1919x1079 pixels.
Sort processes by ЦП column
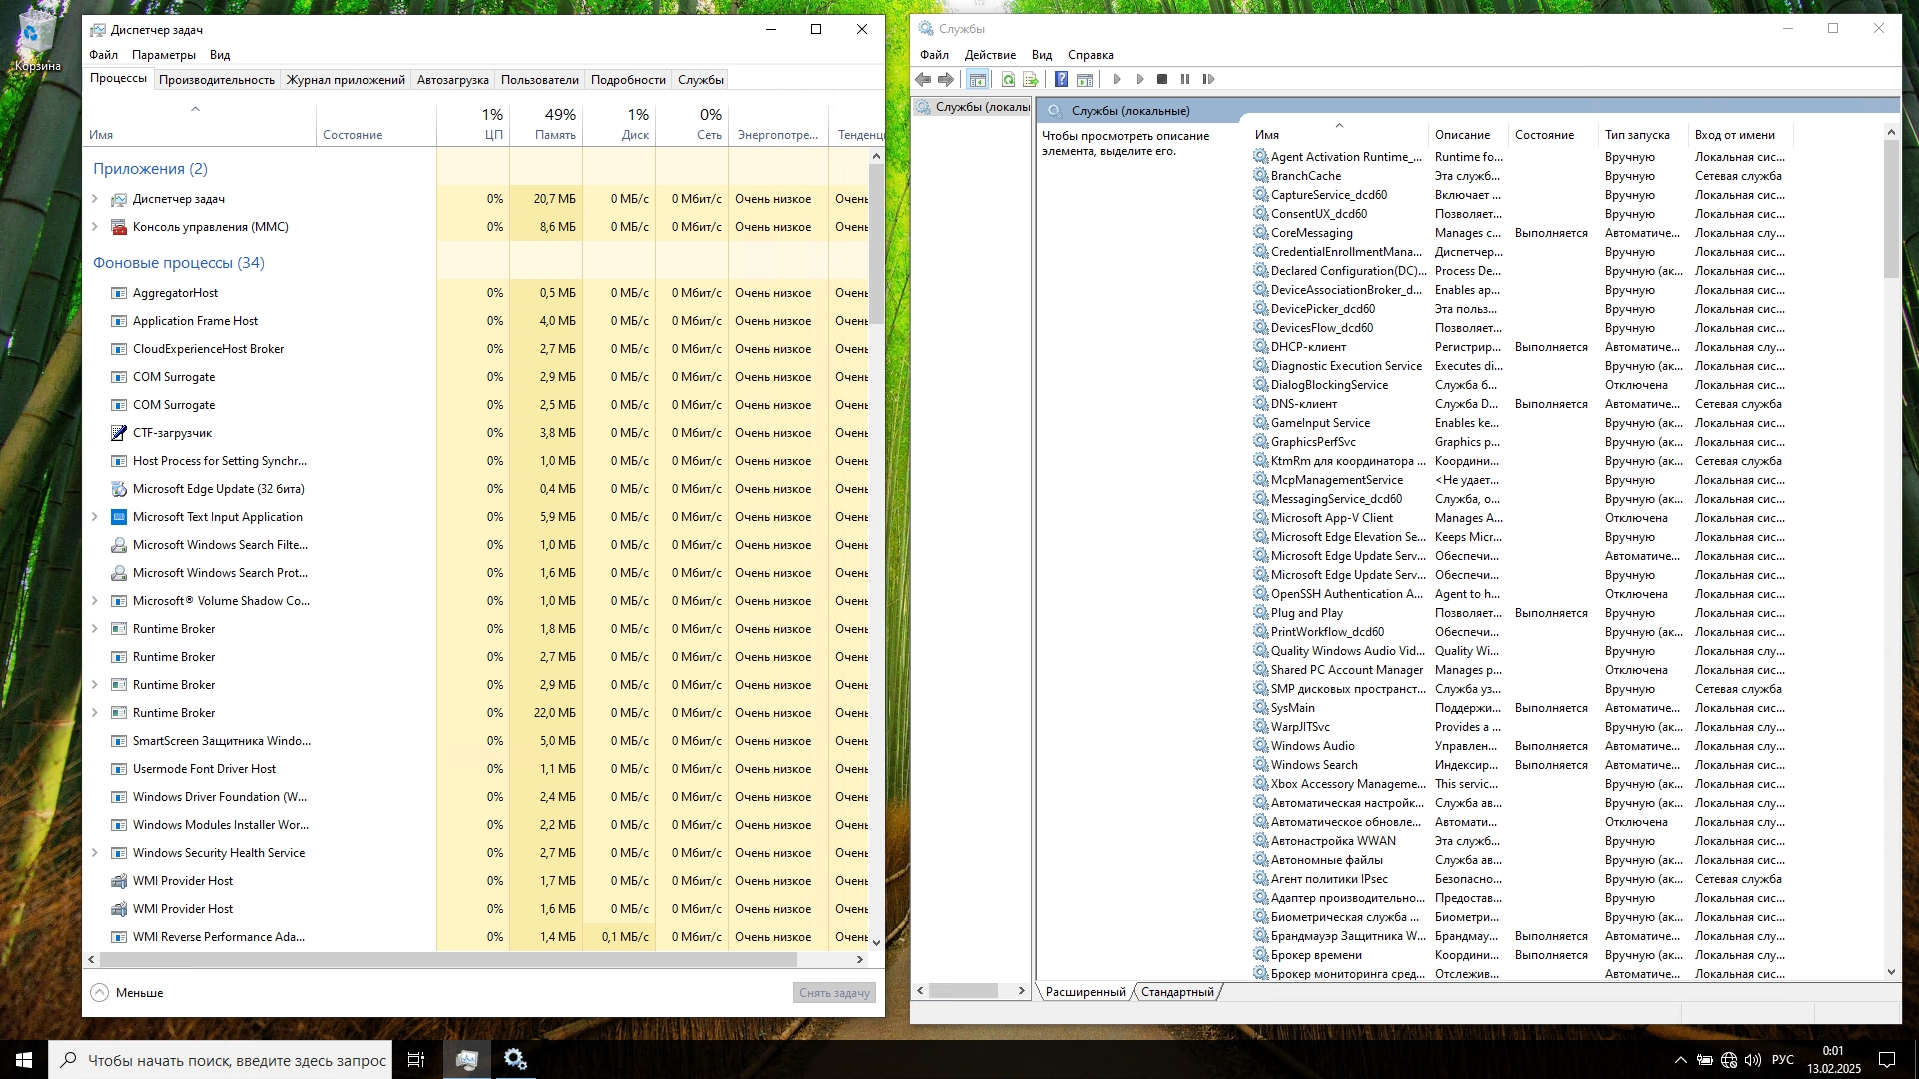click(x=473, y=124)
